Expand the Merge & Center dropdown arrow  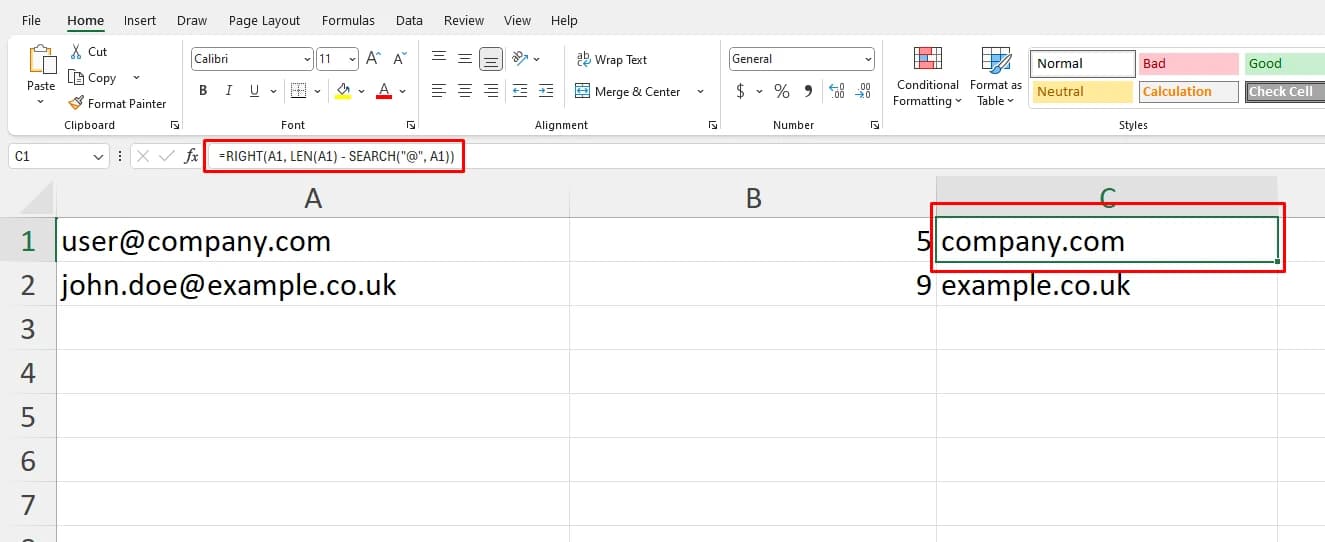(700, 91)
